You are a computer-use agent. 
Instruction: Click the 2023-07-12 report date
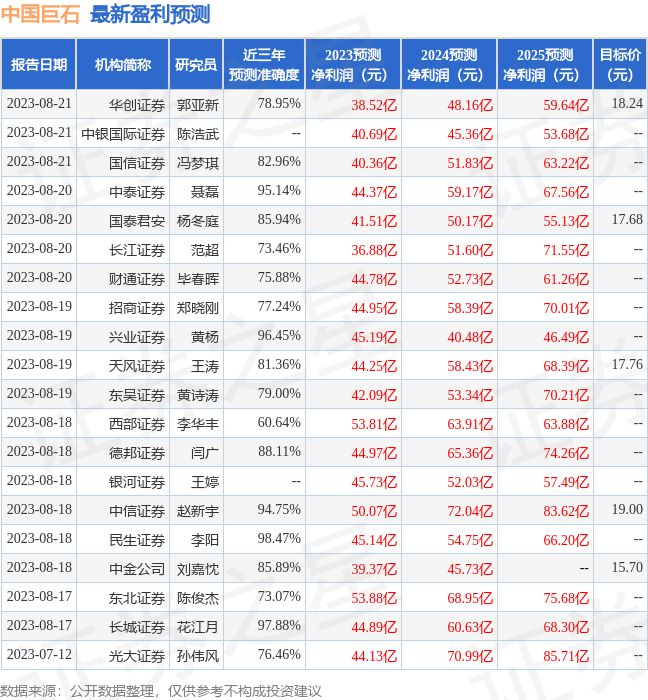pyautogui.click(x=39, y=654)
